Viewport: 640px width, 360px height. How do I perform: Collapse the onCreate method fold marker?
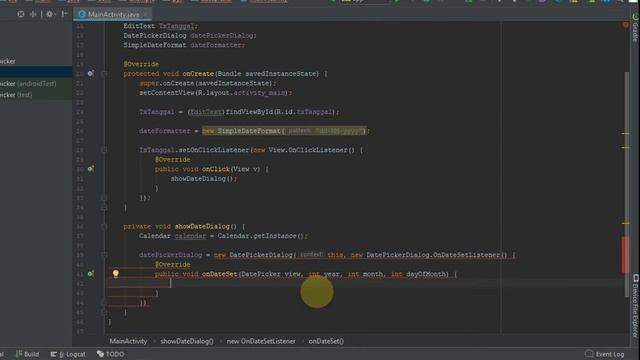point(104,74)
